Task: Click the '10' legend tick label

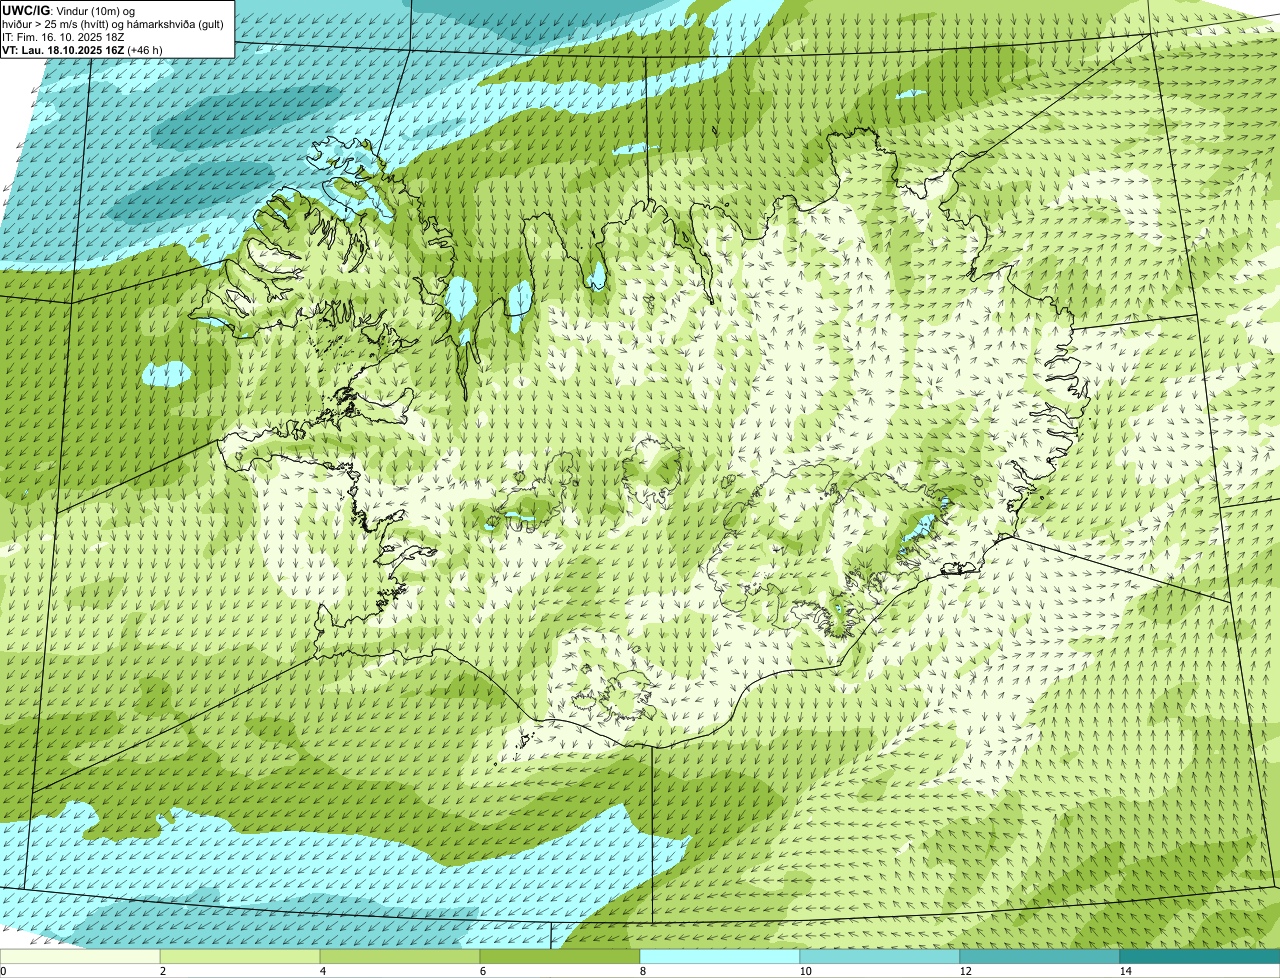Action: click(805, 970)
